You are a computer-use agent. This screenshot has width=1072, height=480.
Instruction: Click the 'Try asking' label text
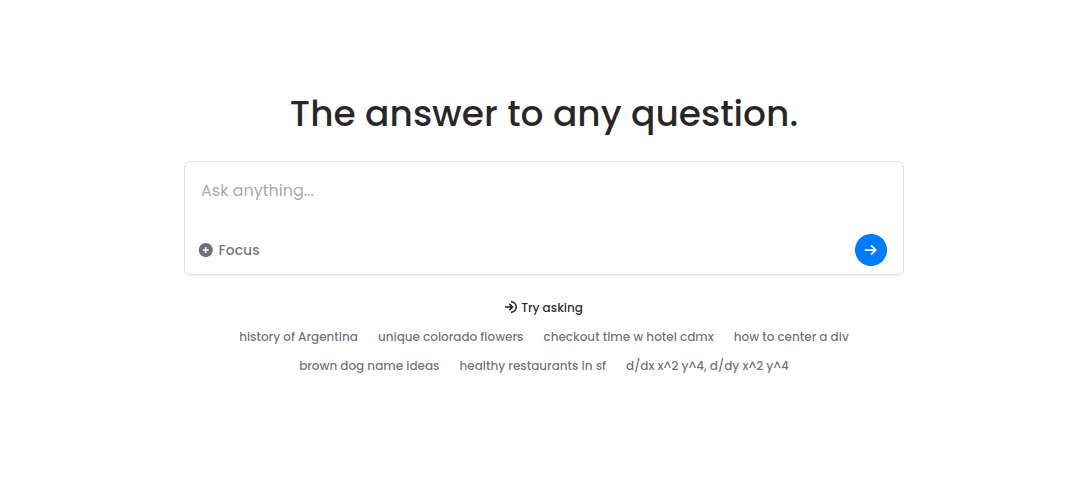552,308
